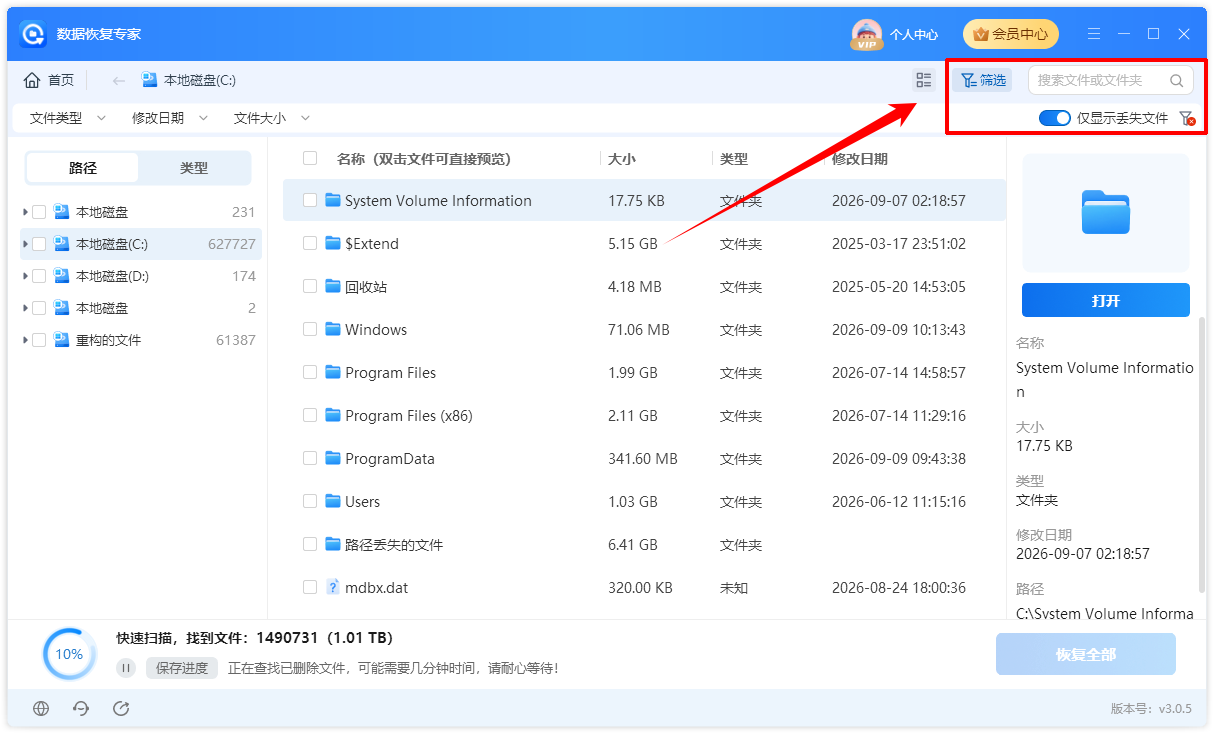Click the back arrow in the path bar
1214x734 pixels.
click(x=118, y=80)
